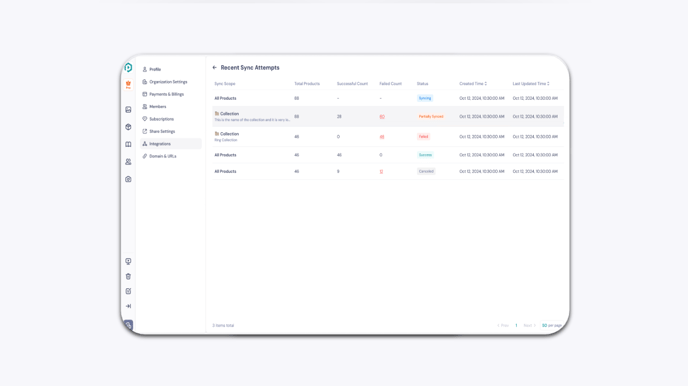The width and height of the screenshot is (688, 386).
Task: Open the camera icon in sidebar
Action: coord(128,179)
